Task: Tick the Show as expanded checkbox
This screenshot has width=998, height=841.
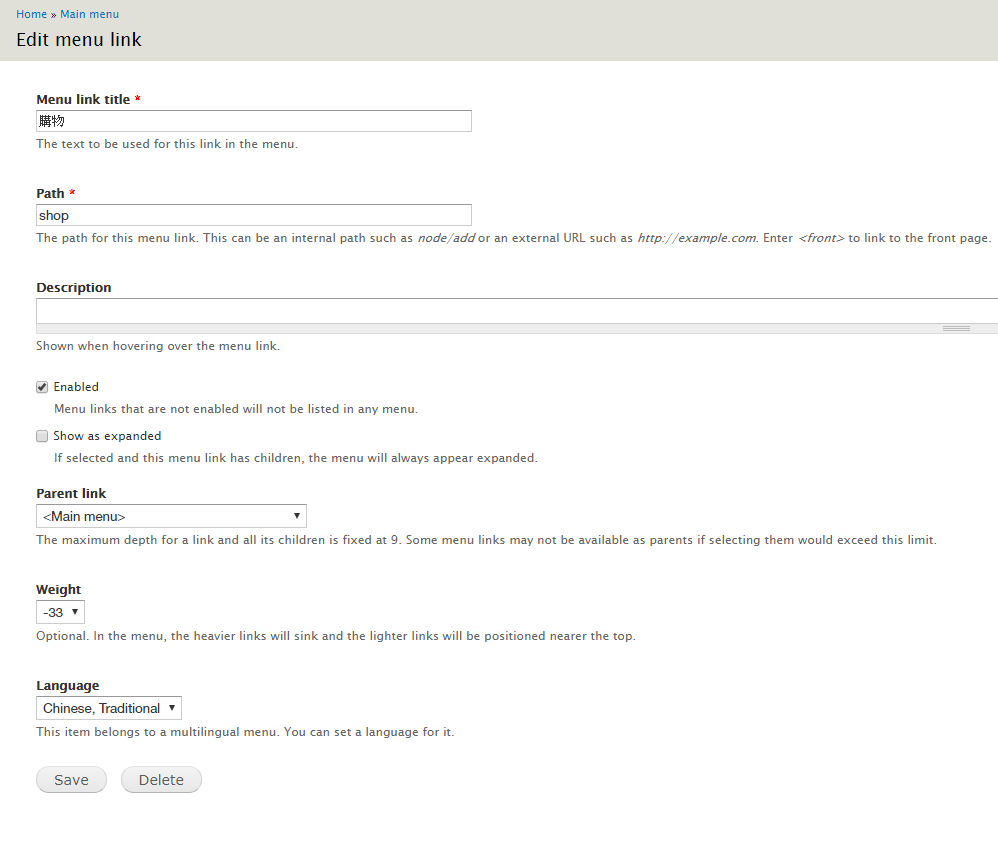Action: (42, 436)
